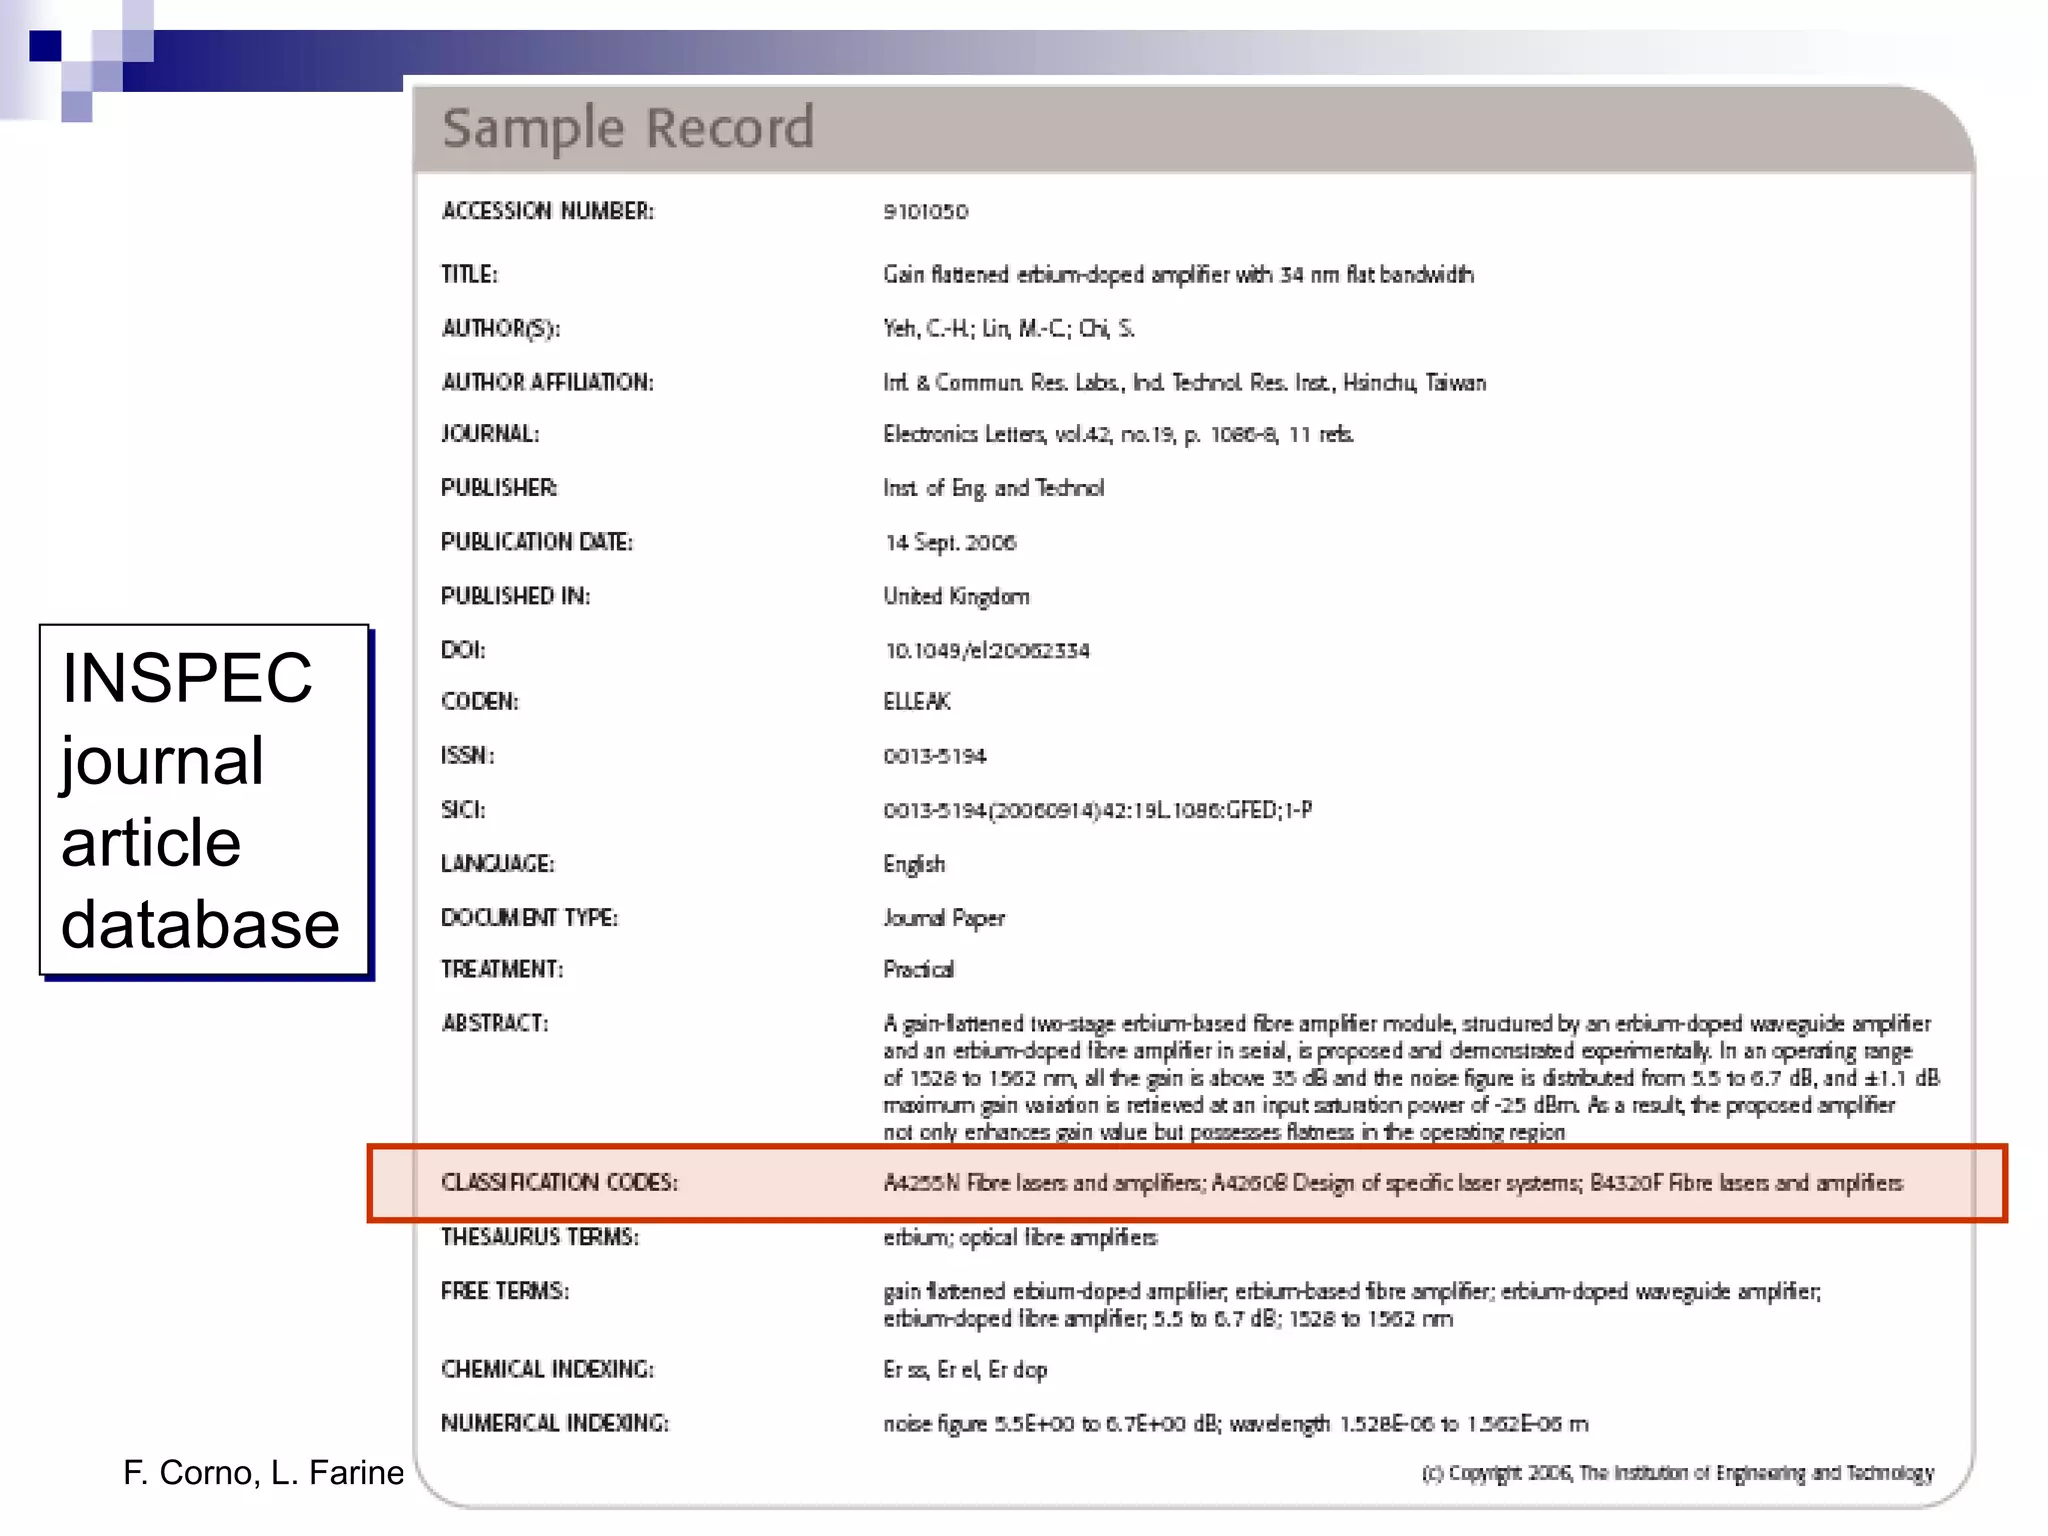This screenshot has width=2048, height=1536.
Task: Select the publication date 14 Sept. 2006
Action: 950,542
